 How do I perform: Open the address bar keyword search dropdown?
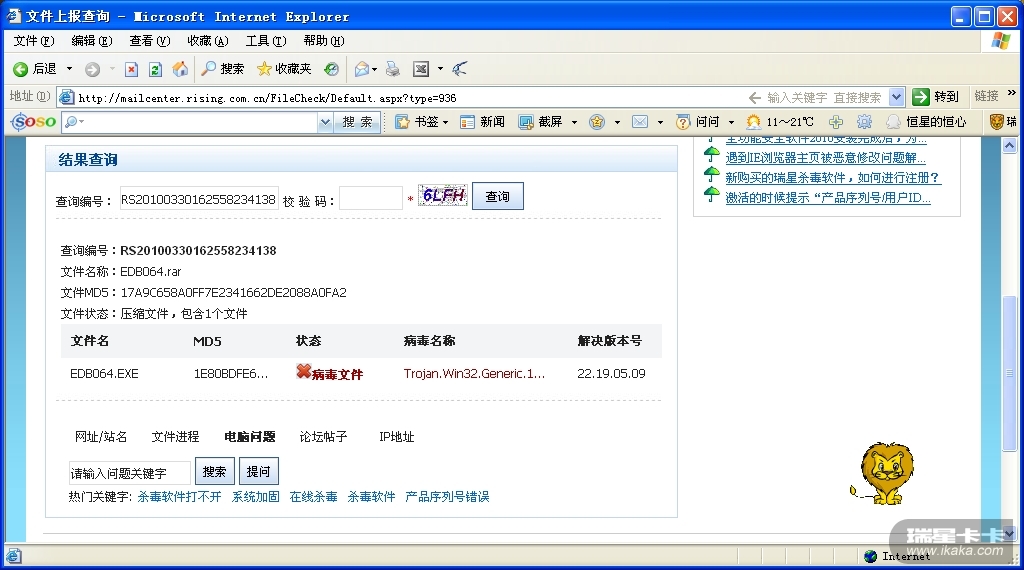[897, 97]
